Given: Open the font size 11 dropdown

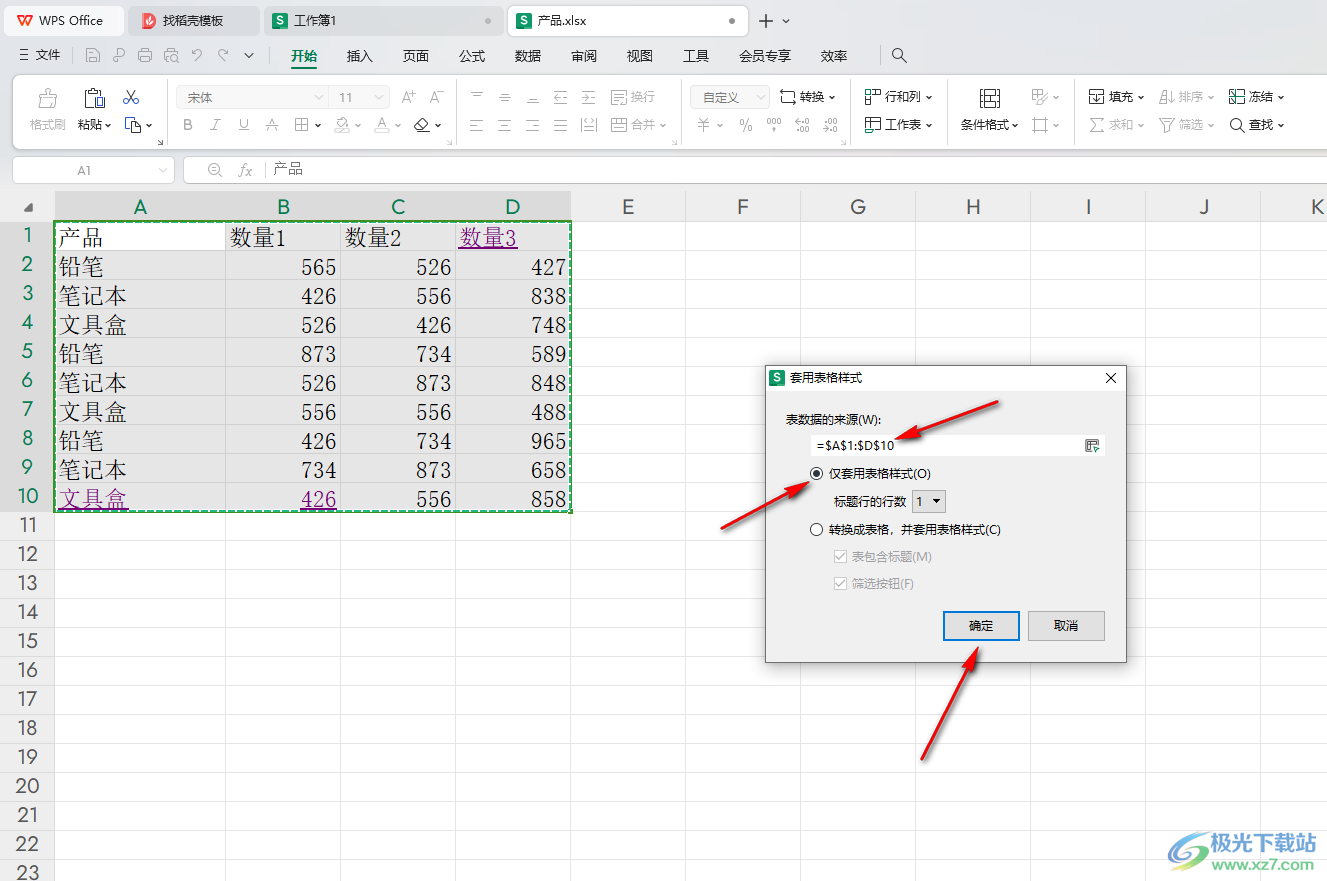Looking at the screenshot, I should [379, 97].
